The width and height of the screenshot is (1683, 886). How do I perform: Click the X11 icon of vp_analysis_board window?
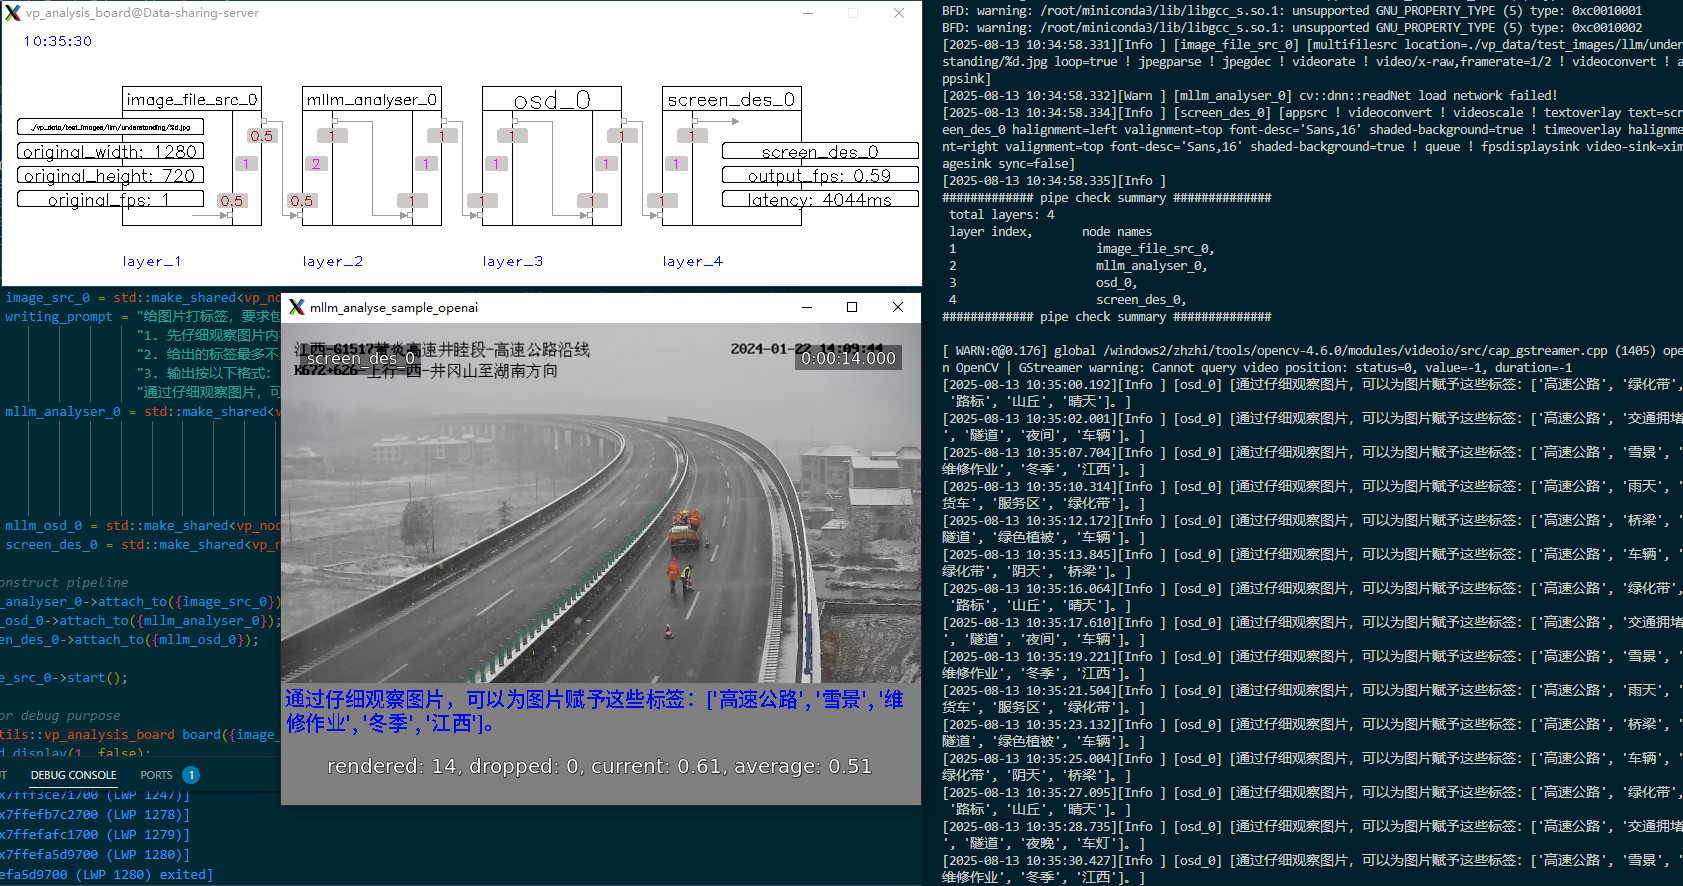click(13, 13)
